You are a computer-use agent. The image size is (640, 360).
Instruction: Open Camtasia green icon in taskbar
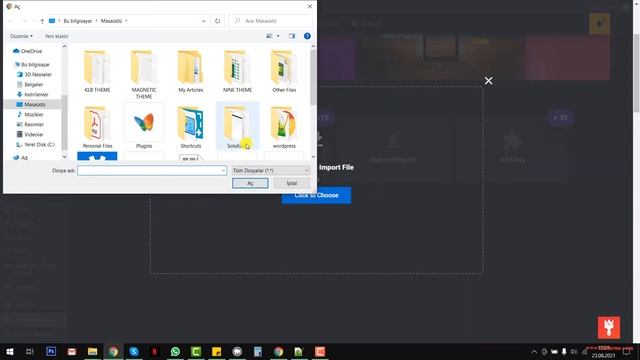196,351
